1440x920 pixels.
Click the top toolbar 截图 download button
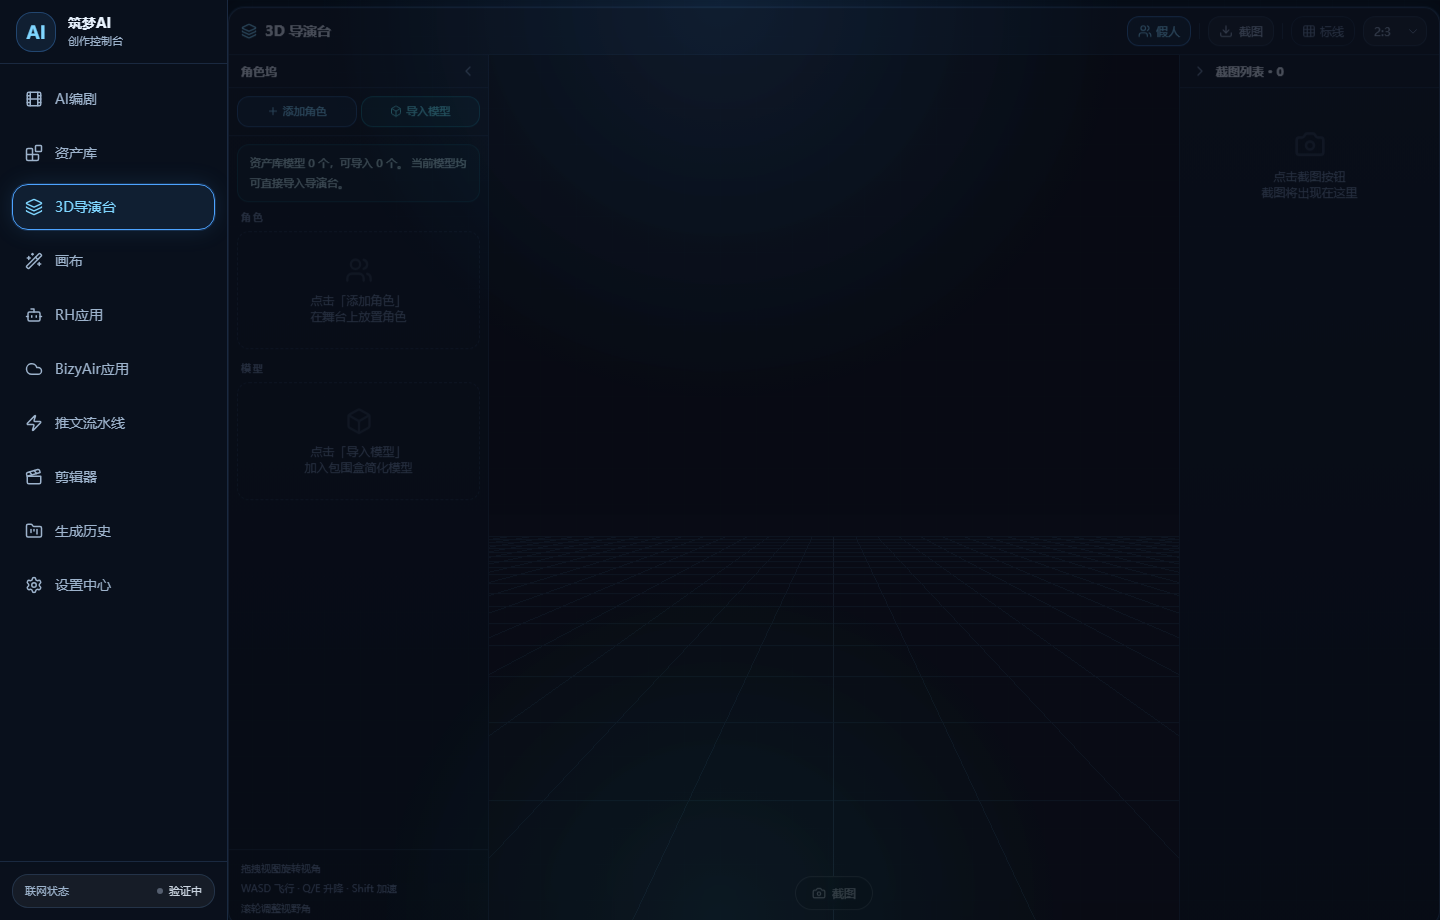[x=1241, y=31]
